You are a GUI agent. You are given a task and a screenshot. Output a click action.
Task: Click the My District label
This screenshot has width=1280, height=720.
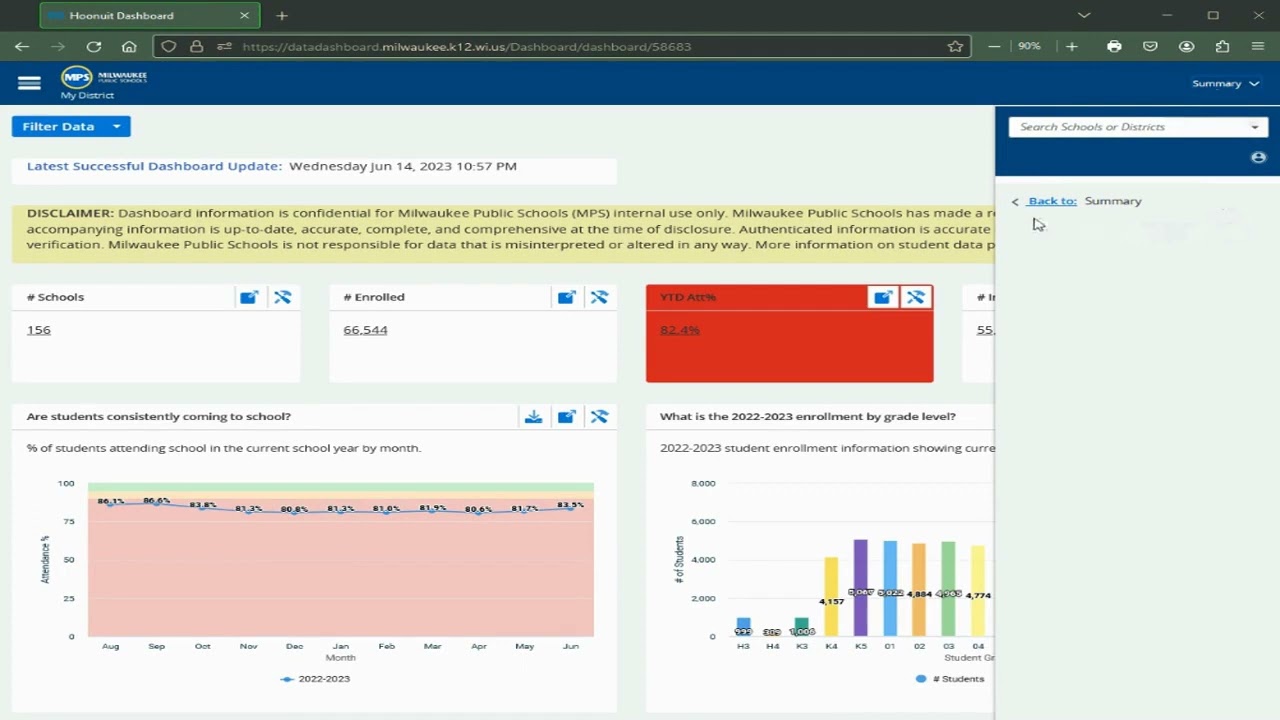coord(87,96)
